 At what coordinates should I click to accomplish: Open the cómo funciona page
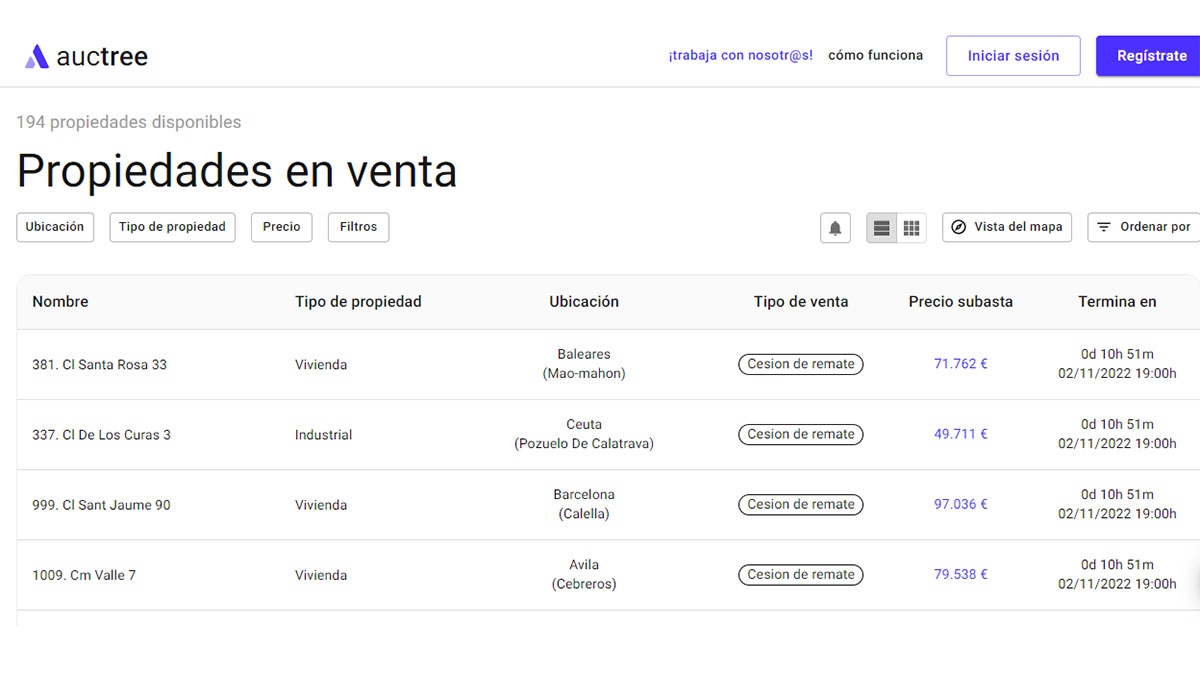click(875, 55)
